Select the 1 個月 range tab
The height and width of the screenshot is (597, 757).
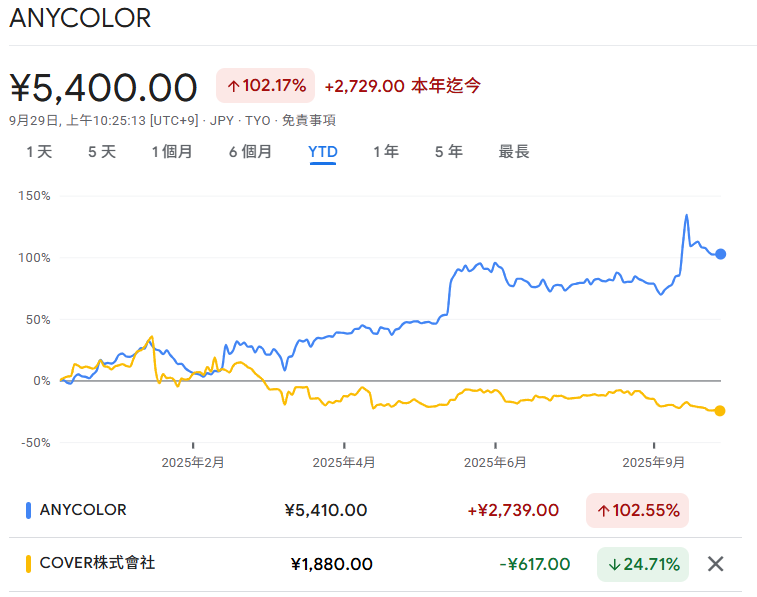pos(172,152)
